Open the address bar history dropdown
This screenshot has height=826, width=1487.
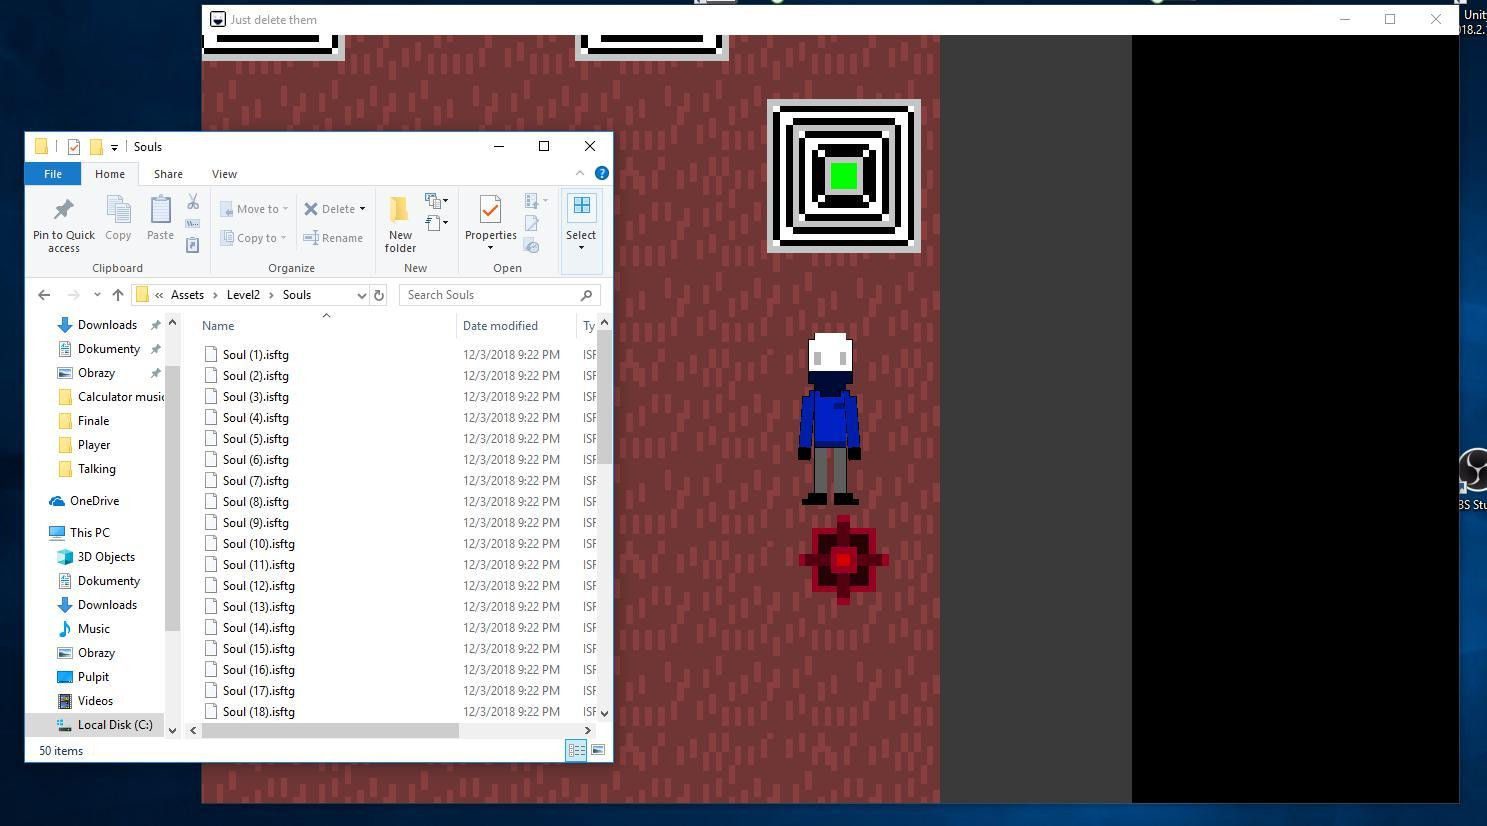click(x=361, y=295)
